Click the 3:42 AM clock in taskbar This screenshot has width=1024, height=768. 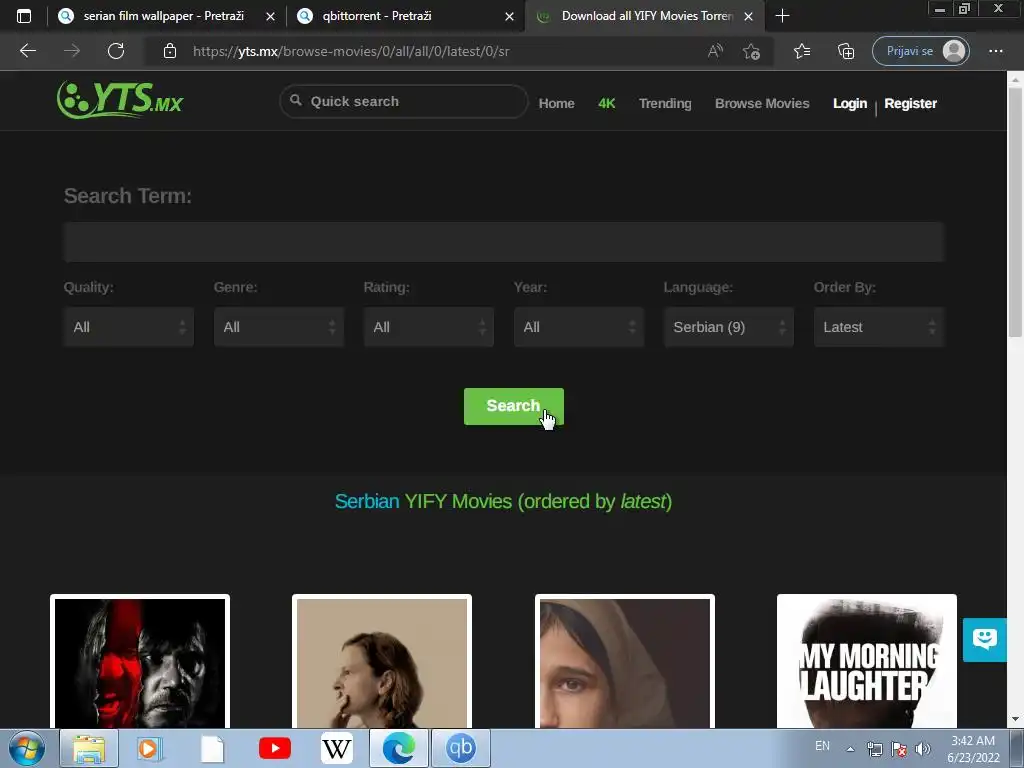tap(973, 741)
